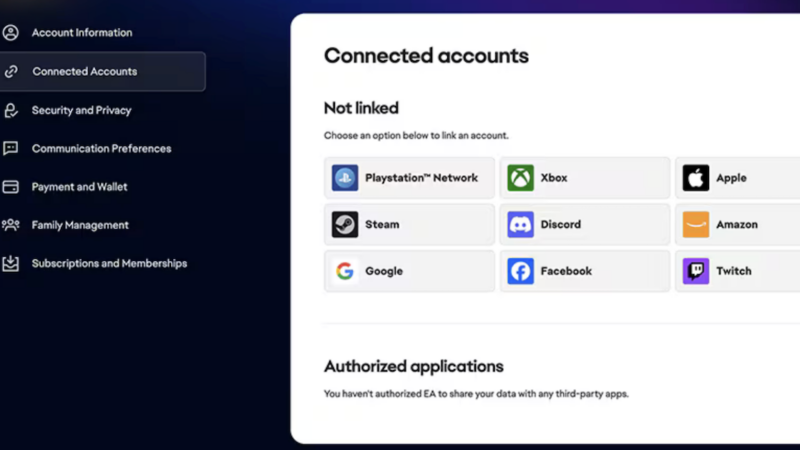Open Family Management page
This screenshot has height=450, width=800.
point(80,225)
